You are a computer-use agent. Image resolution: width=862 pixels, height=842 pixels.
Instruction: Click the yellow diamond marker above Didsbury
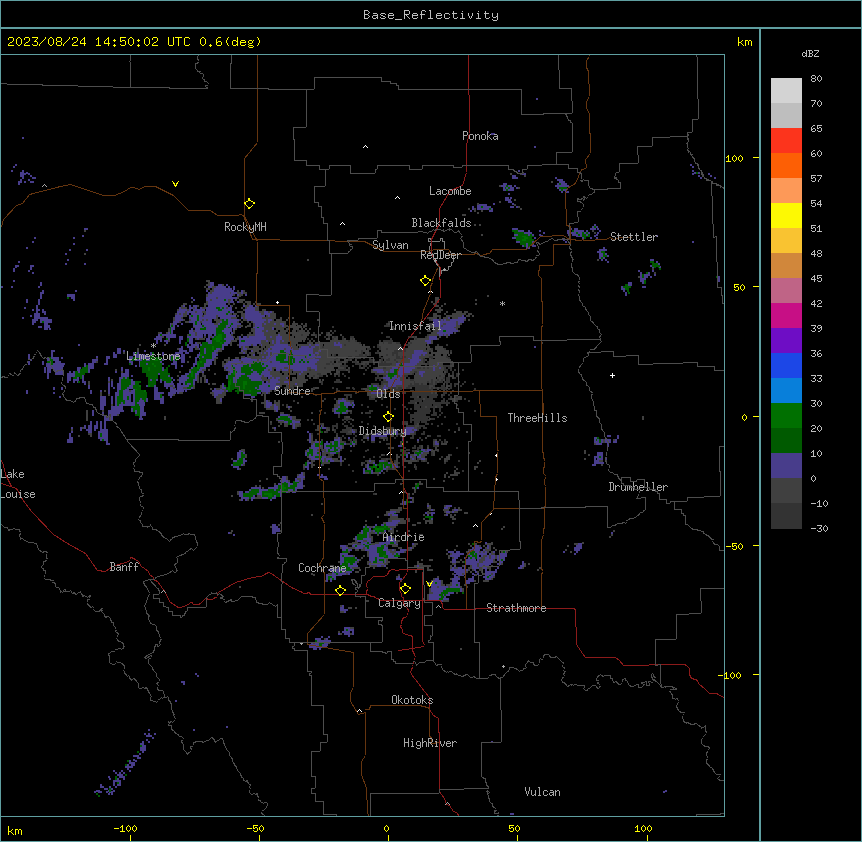(x=388, y=416)
